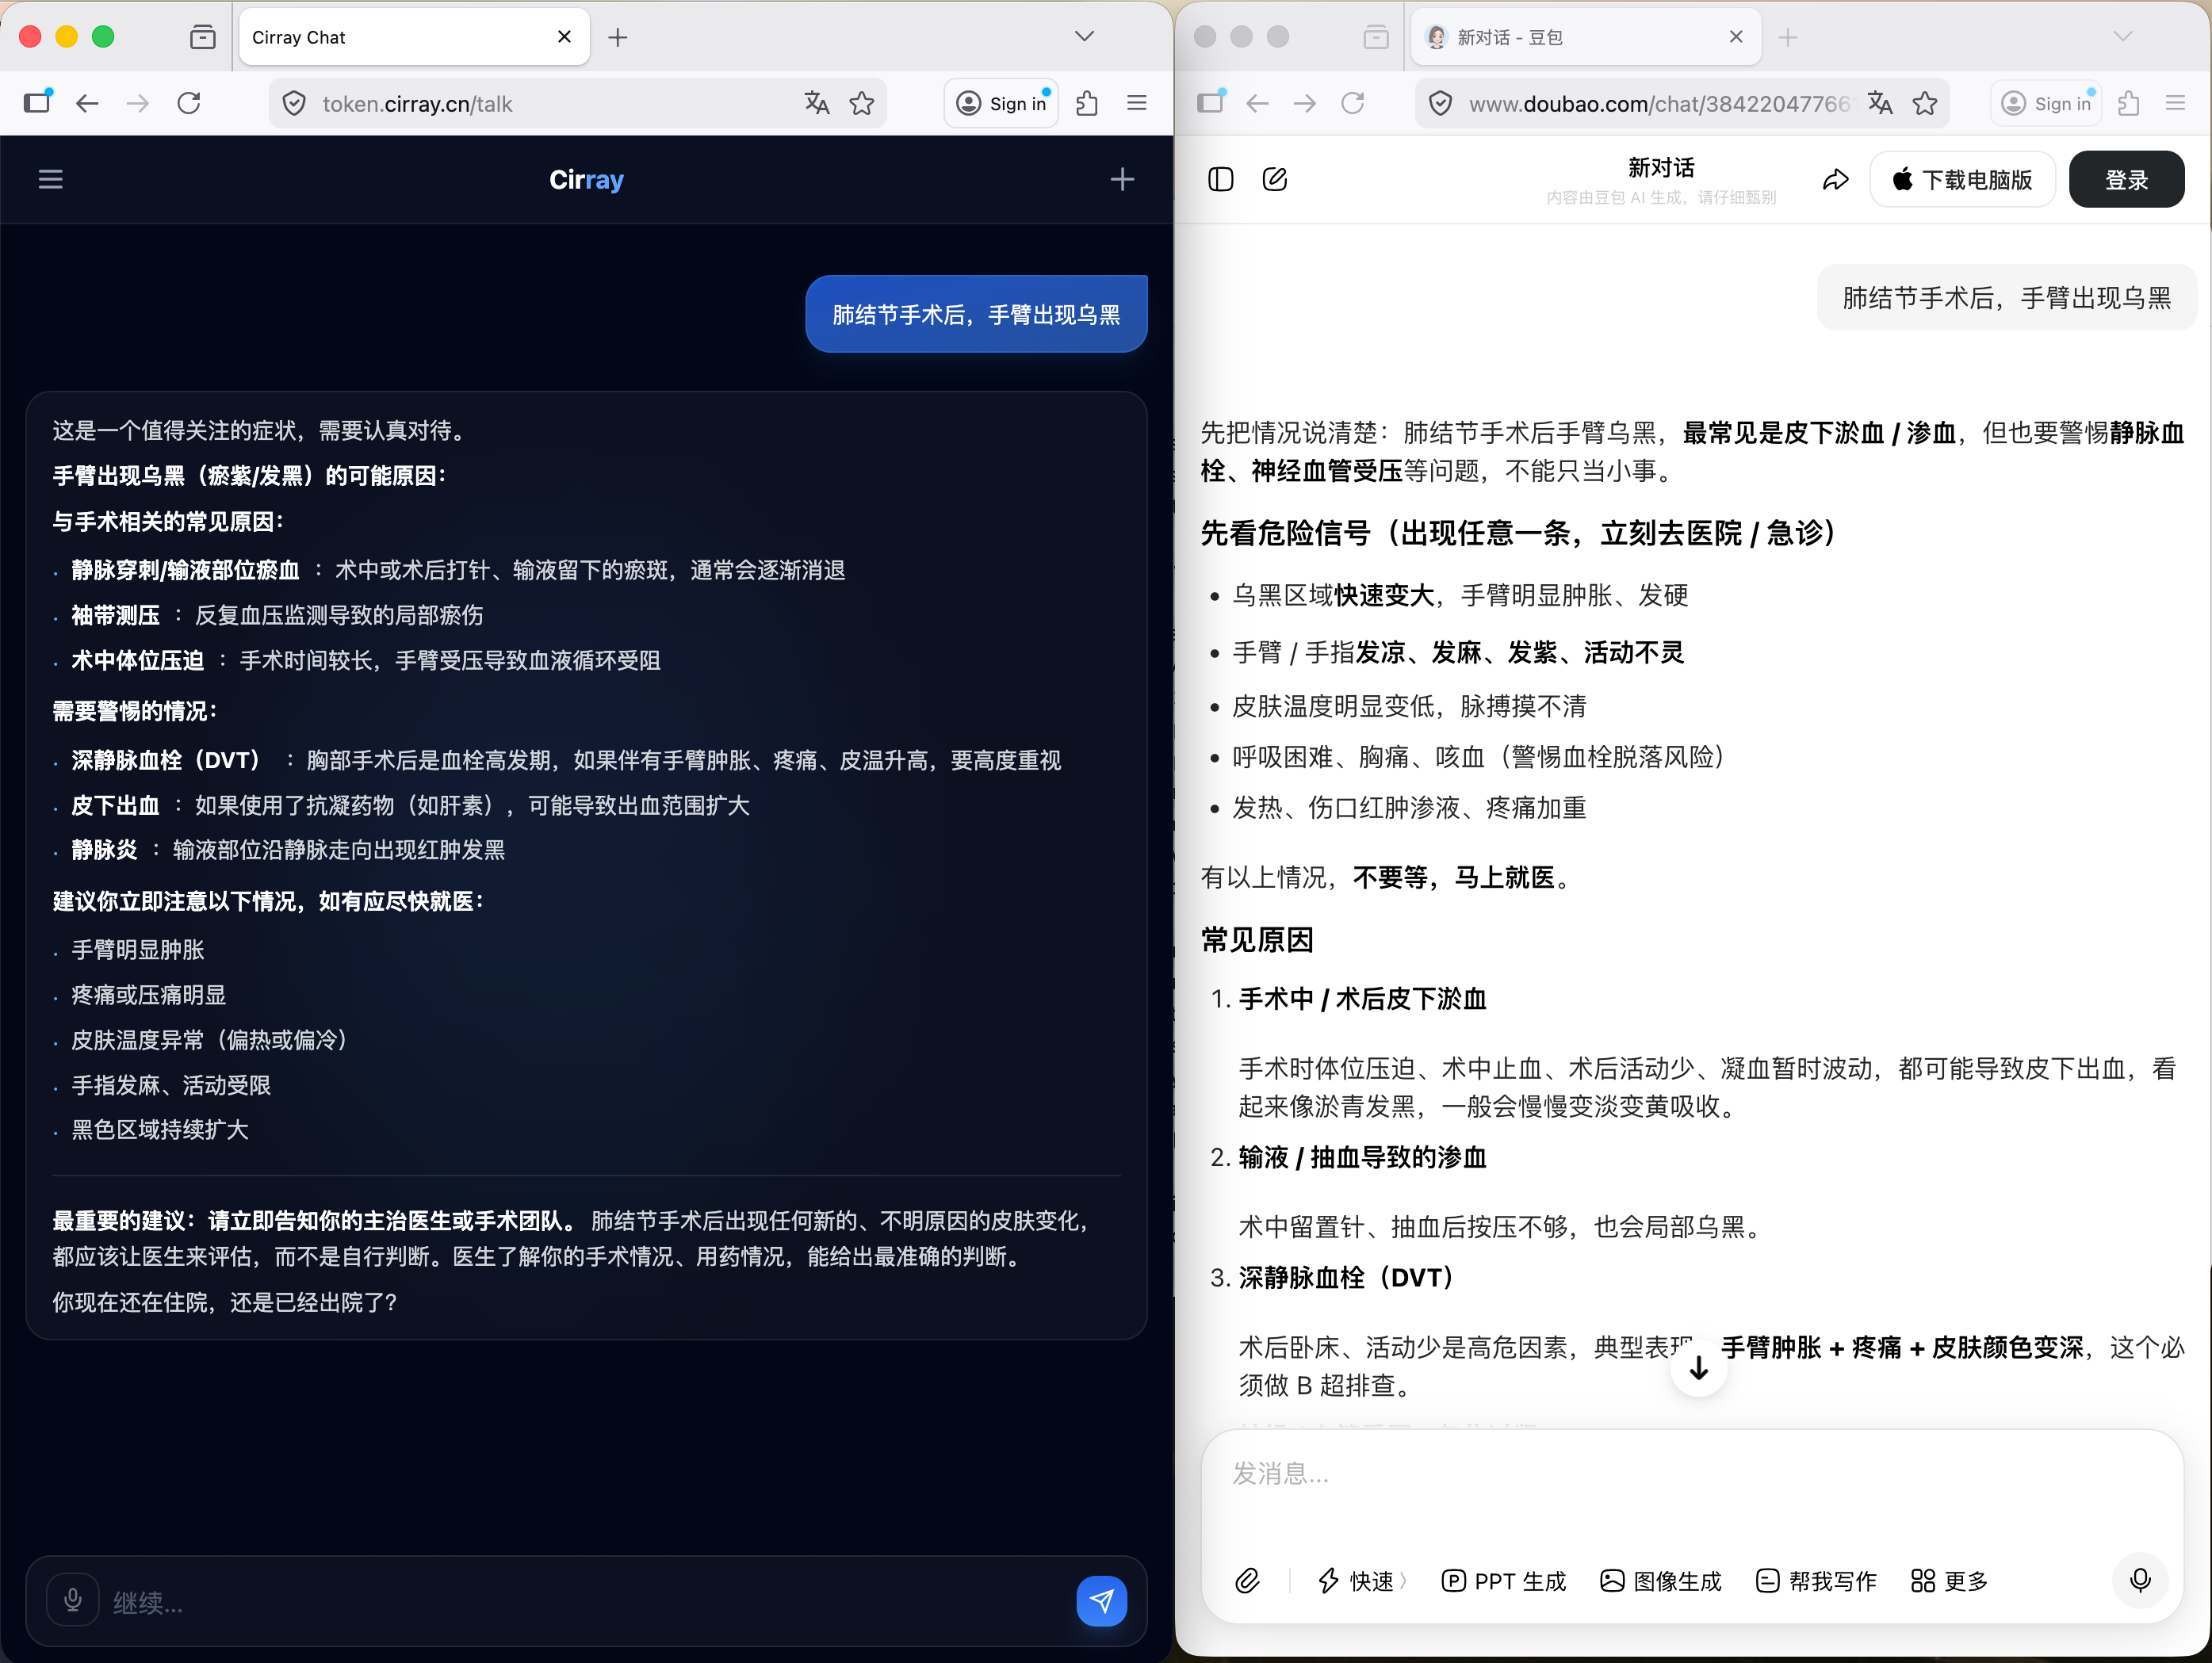
Task: Open the Doubao browser application menu
Action: pyautogui.click(x=2175, y=103)
